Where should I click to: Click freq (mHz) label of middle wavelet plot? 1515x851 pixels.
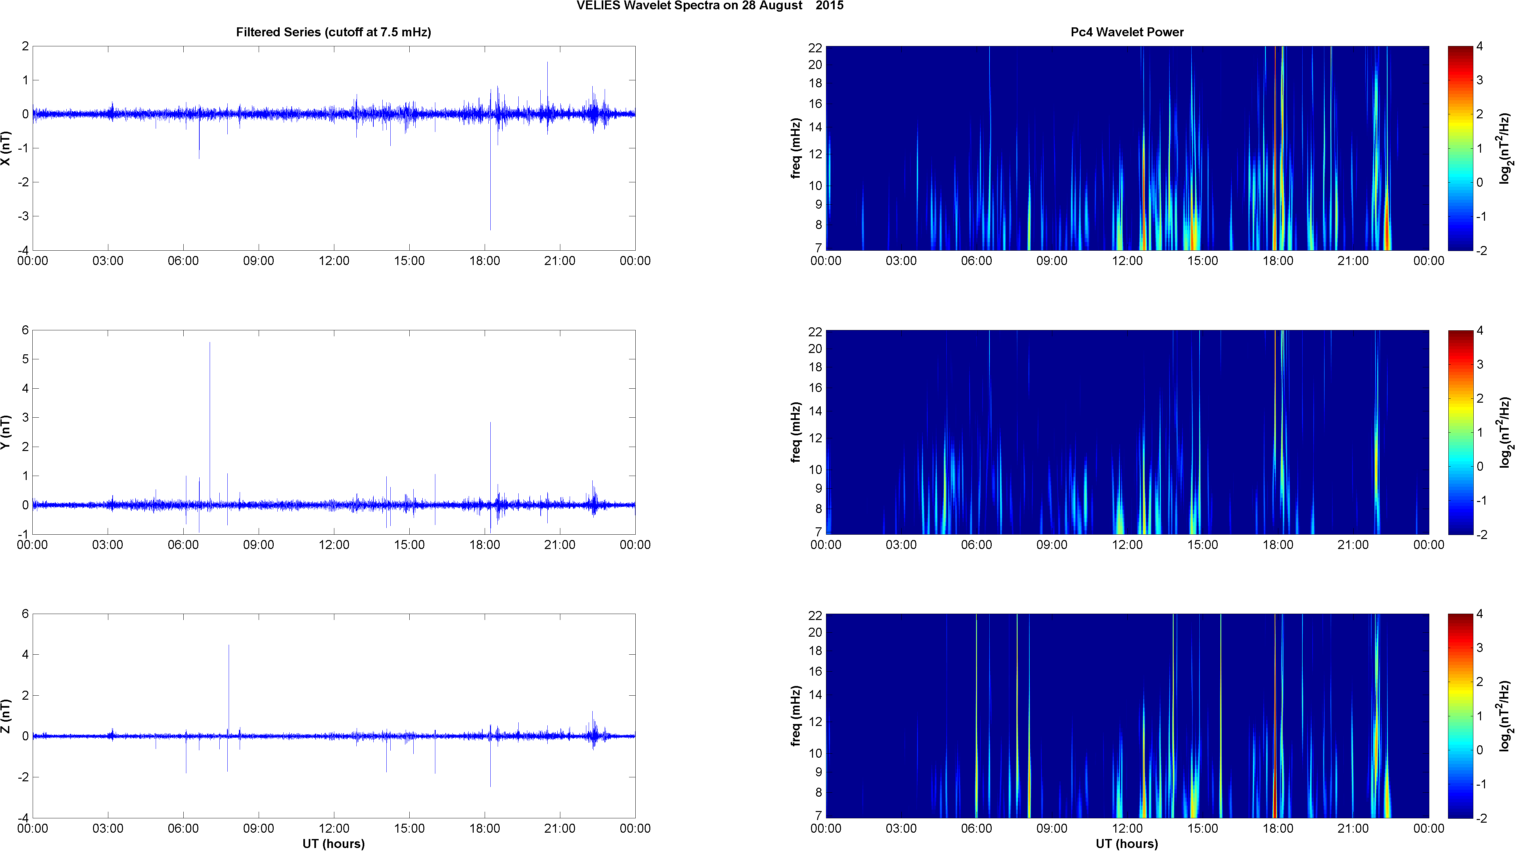pos(795,432)
